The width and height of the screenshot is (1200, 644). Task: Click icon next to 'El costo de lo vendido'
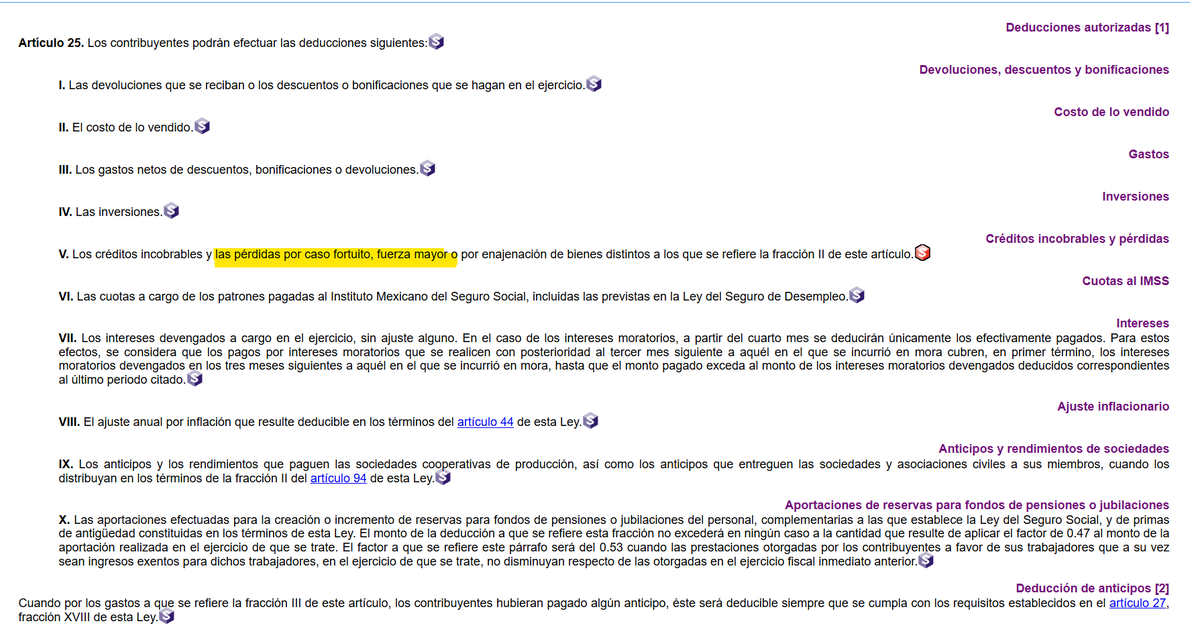tap(202, 126)
